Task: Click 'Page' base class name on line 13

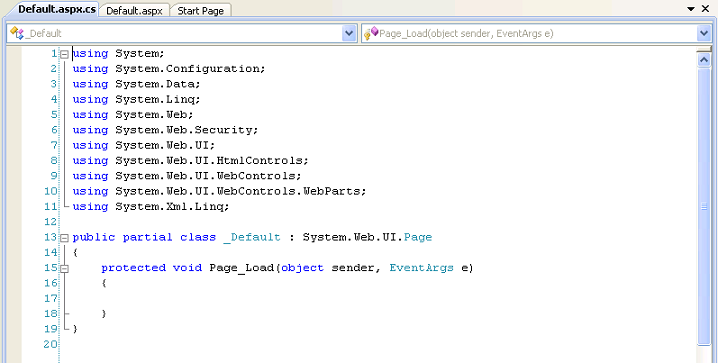Action: coord(418,237)
